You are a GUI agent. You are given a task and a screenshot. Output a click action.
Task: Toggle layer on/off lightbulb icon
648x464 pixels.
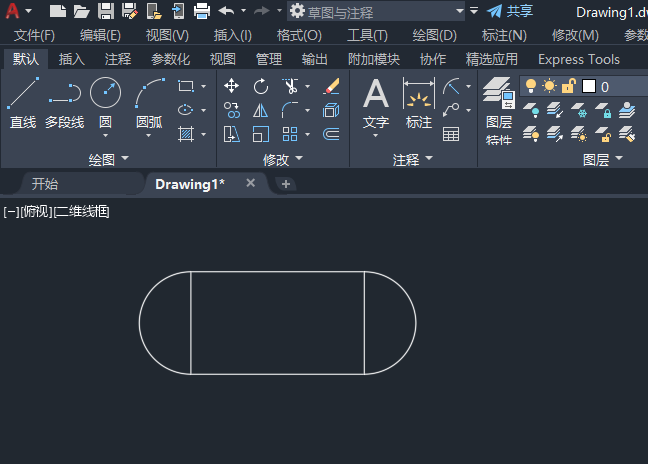click(531, 87)
